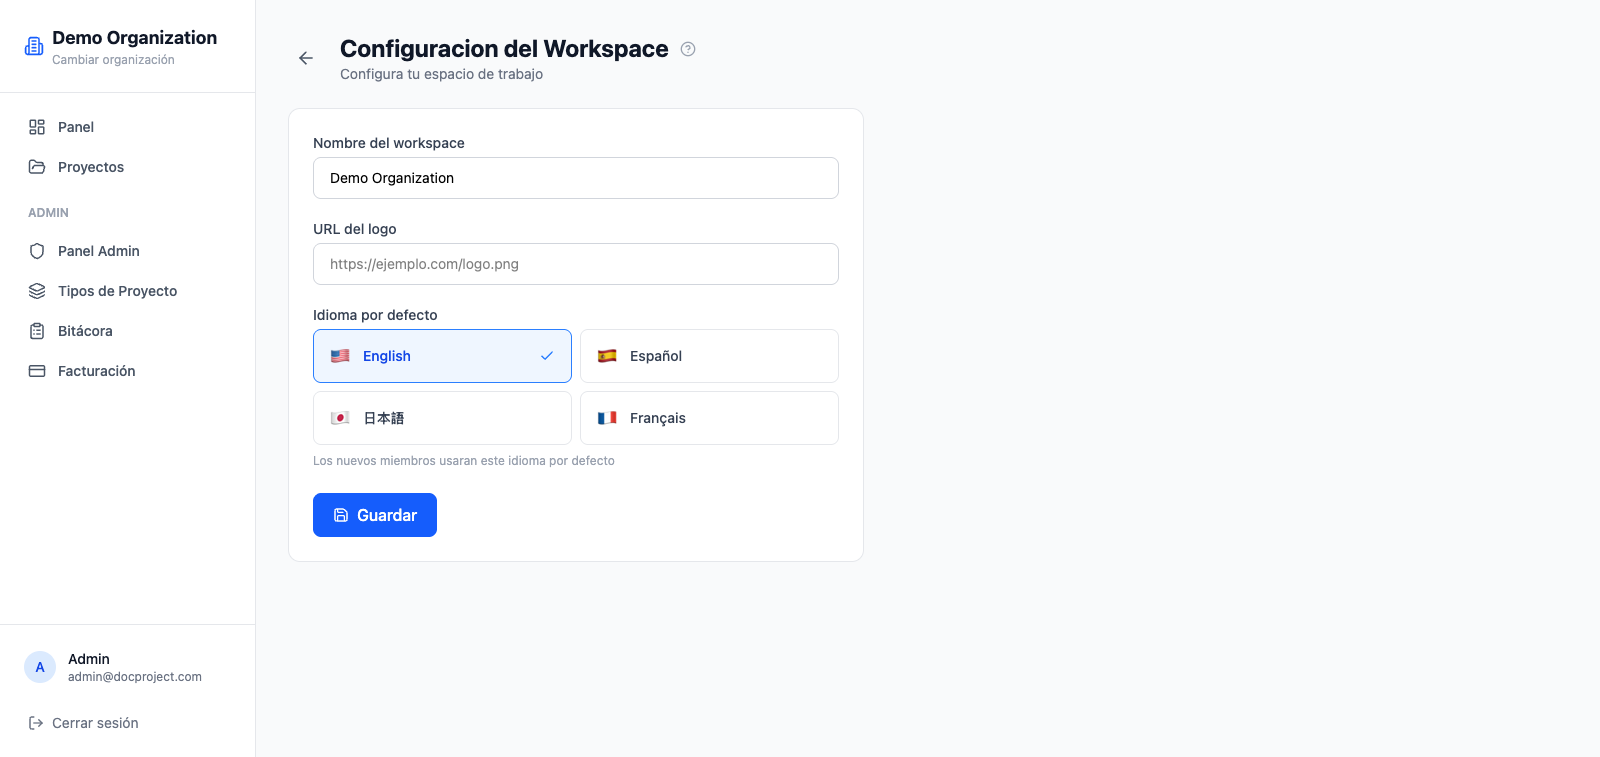Click the Idioma por defecto label
1600x757 pixels.
[375, 315]
